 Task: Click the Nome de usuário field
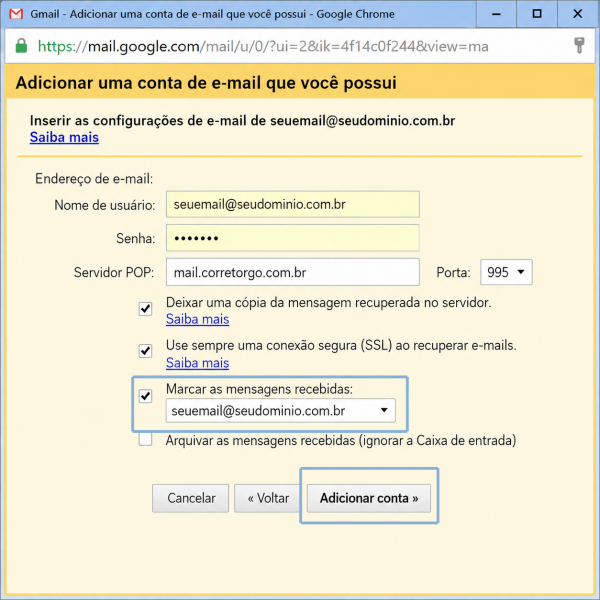(293, 204)
